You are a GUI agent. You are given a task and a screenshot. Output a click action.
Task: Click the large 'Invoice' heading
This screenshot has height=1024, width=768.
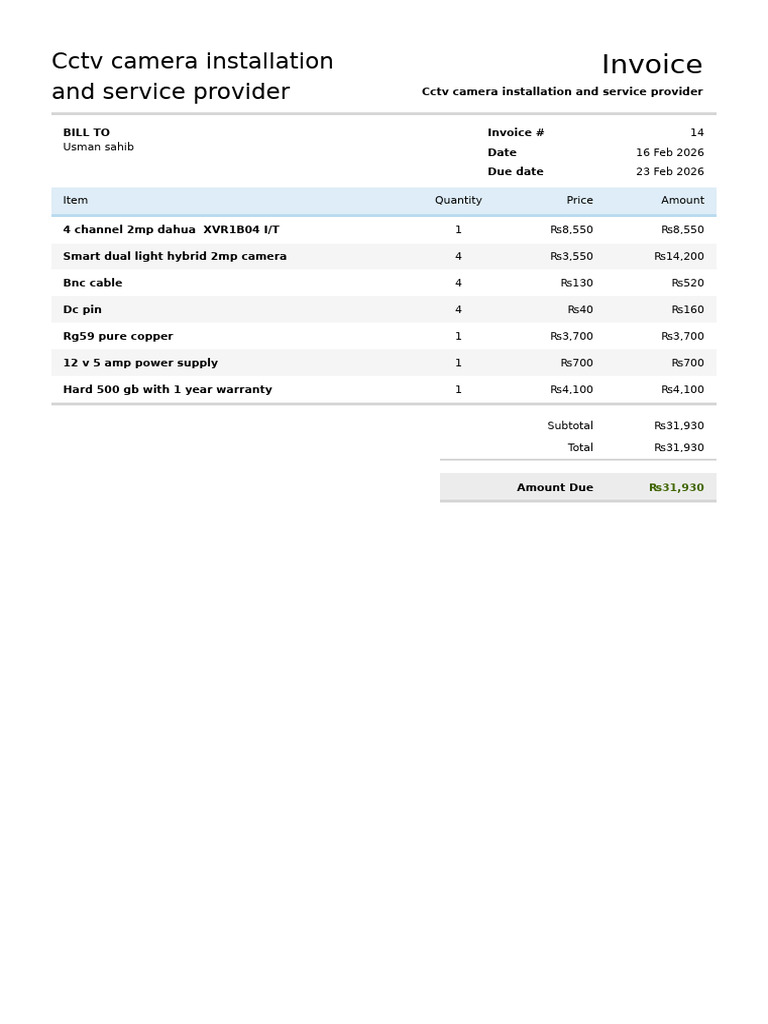652,64
